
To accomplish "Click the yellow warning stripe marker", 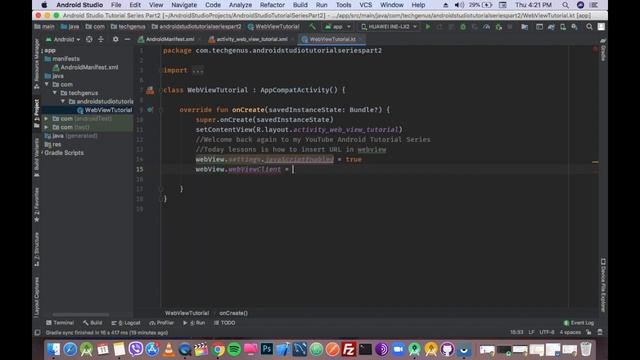I will click(595, 162).
